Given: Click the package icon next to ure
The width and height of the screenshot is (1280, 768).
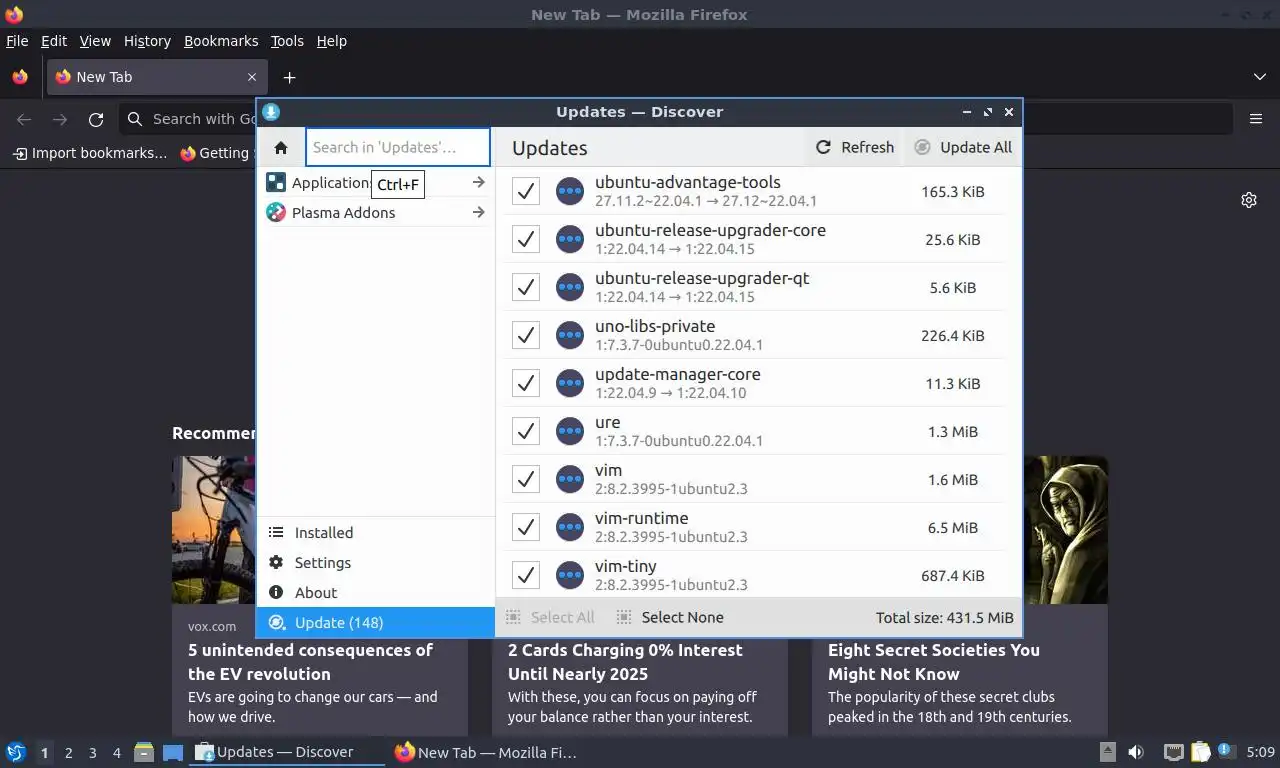Looking at the screenshot, I should [x=570, y=431].
